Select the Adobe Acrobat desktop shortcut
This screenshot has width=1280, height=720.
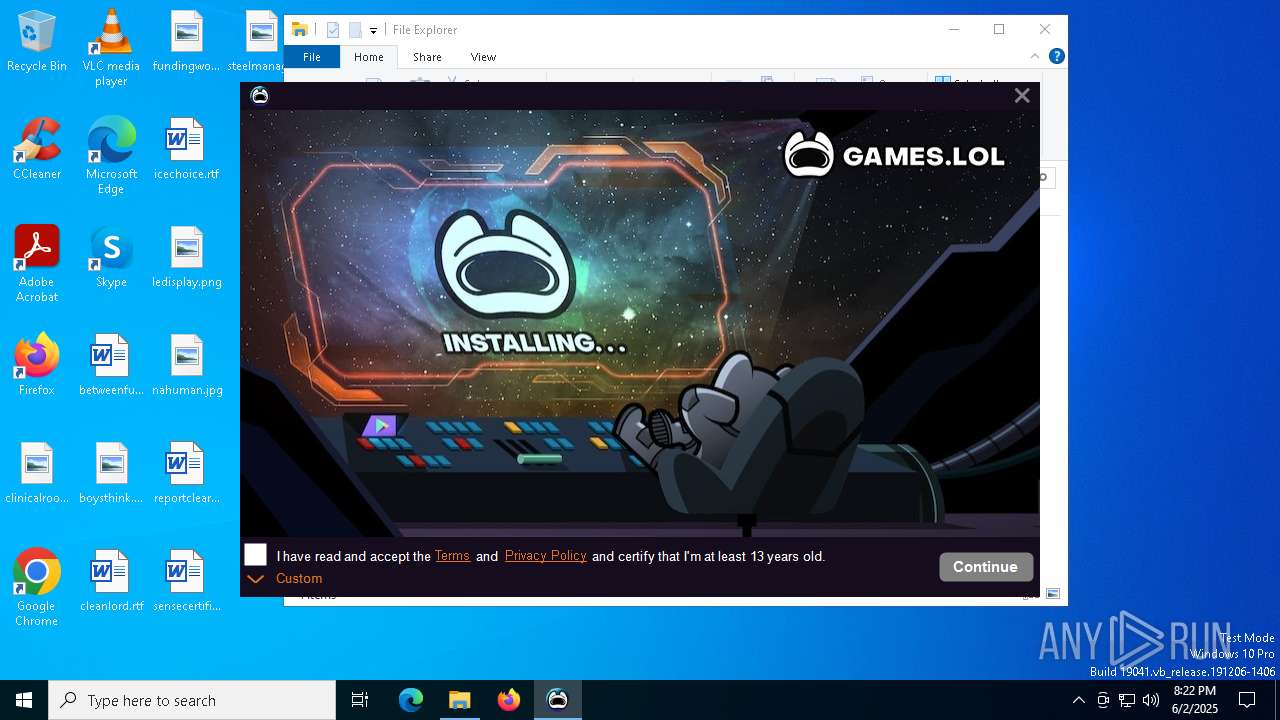(37, 264)
